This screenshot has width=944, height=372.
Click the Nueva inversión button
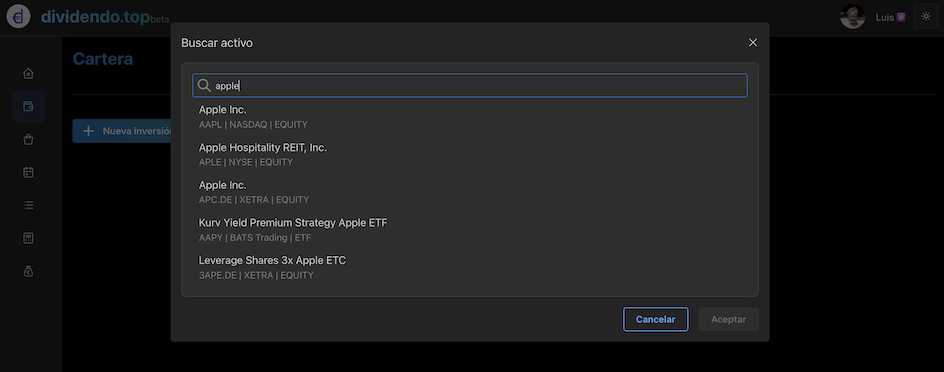pyautogui.click(x=122, y=131)
